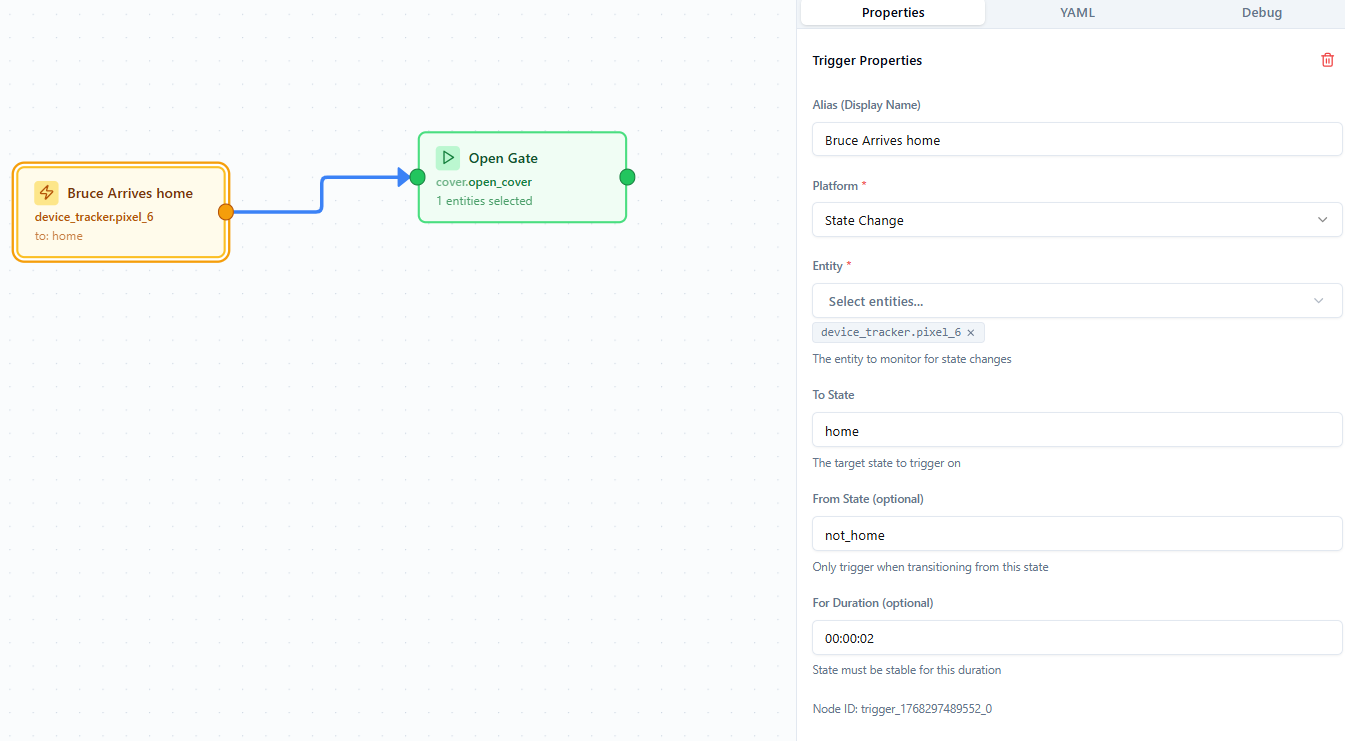Image resolution: width=1345 pixels, height=741 pixels.
Task: Click orange output handle of trigger node
Action: point(226,211)
